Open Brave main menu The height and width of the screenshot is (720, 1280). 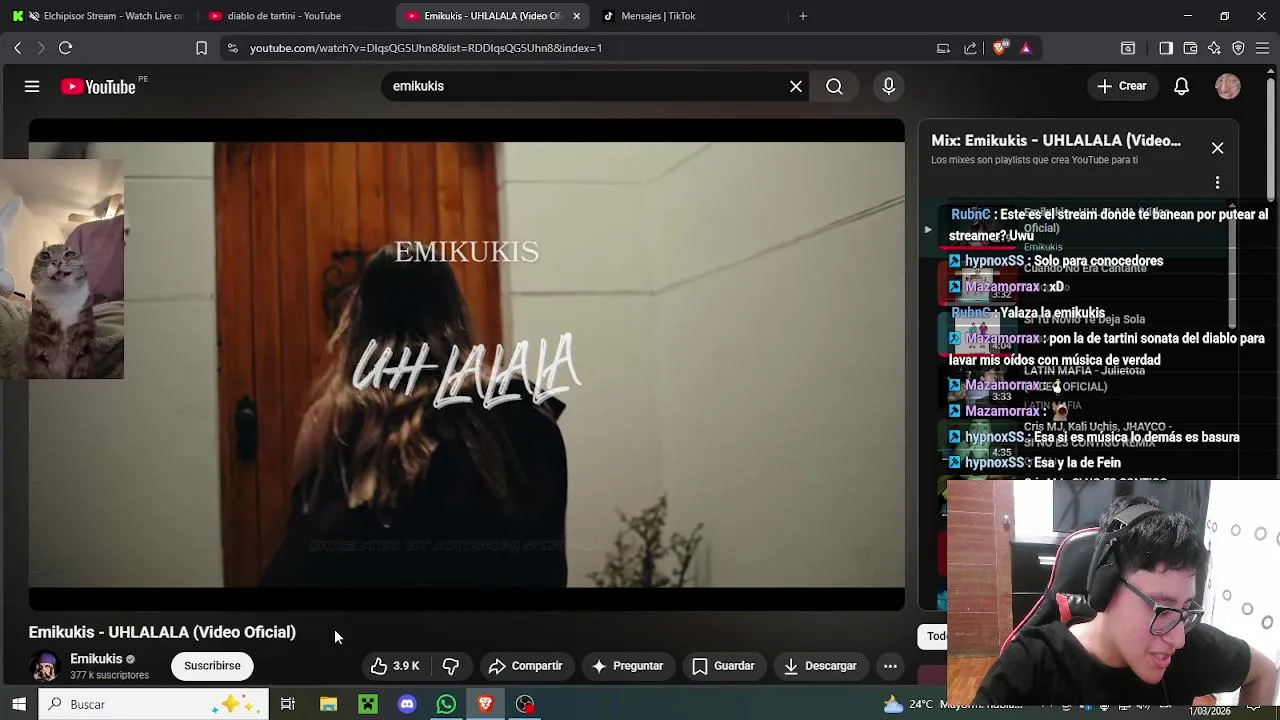[1263, 48]
